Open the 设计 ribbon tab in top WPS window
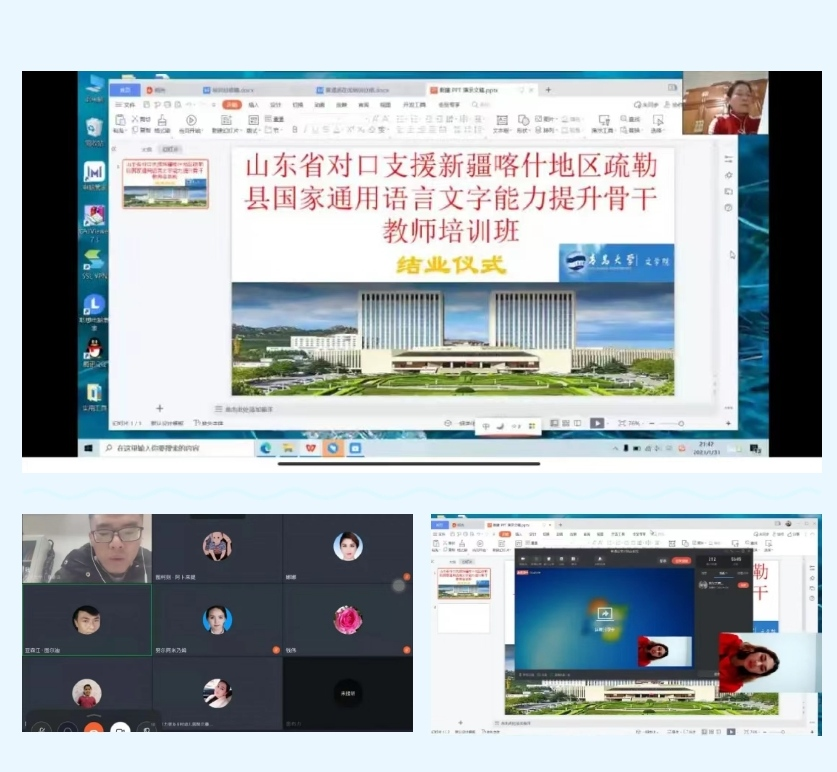The width and height of the screenshot is (837, 772). [275, 105]
